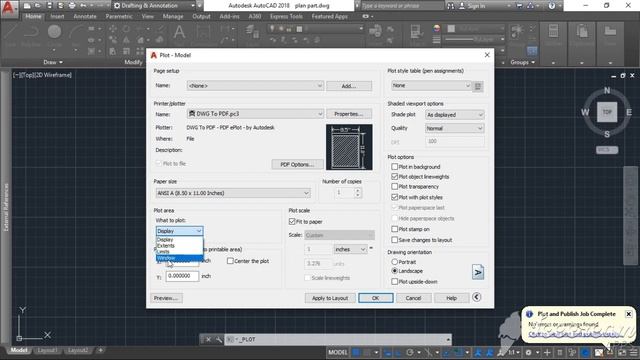Select Landscape drawing orientation
This screenshot has height=360, width=640.
[394, 271]
